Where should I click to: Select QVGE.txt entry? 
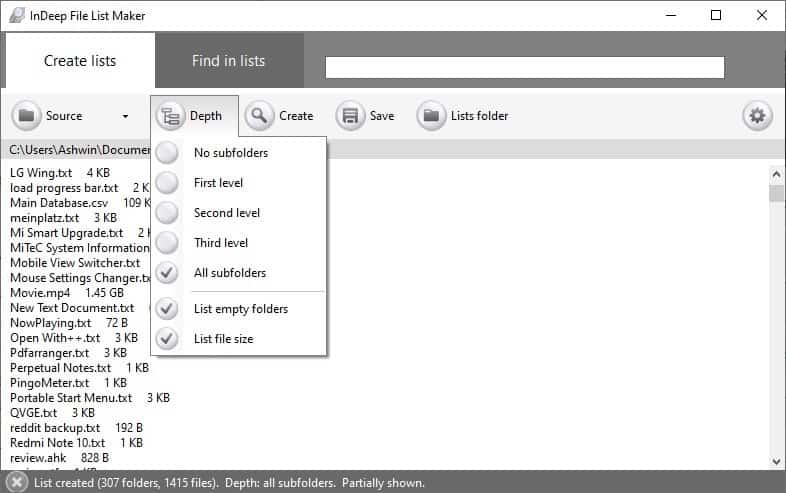[x=53, y=413]
